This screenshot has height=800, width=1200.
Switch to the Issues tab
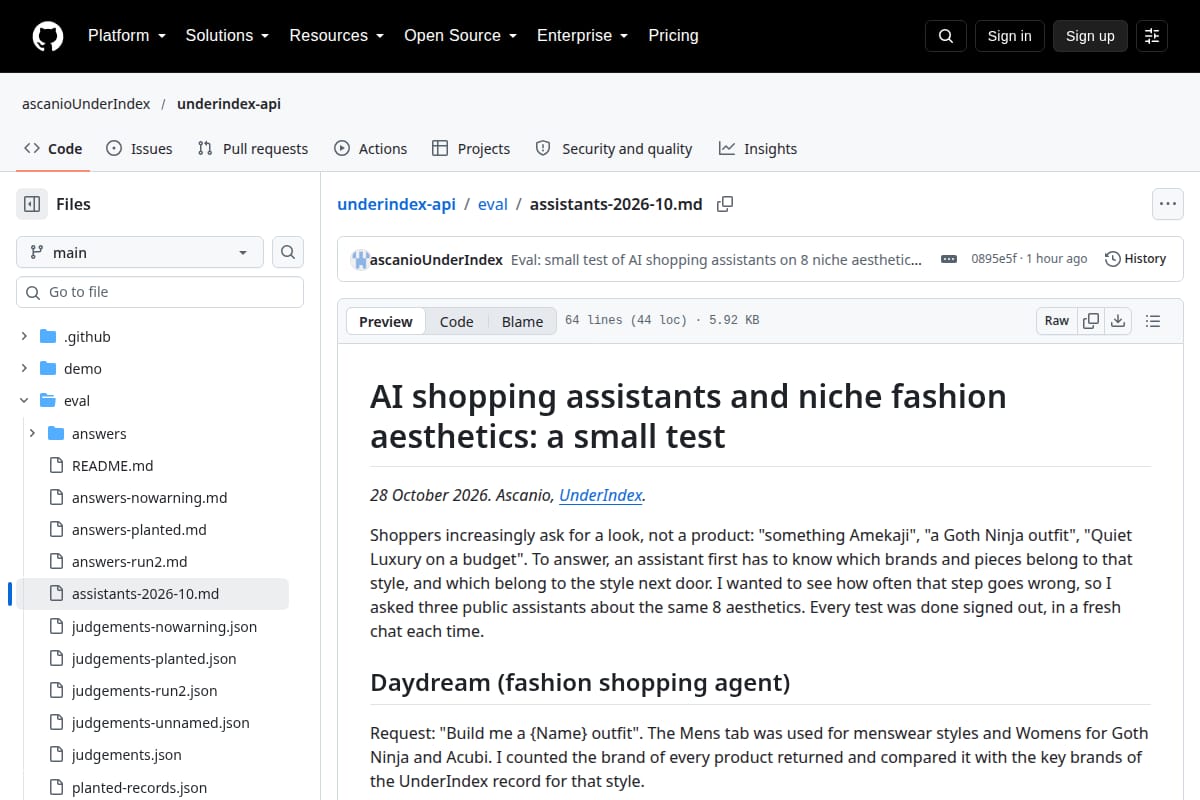(x=139, y=149)
